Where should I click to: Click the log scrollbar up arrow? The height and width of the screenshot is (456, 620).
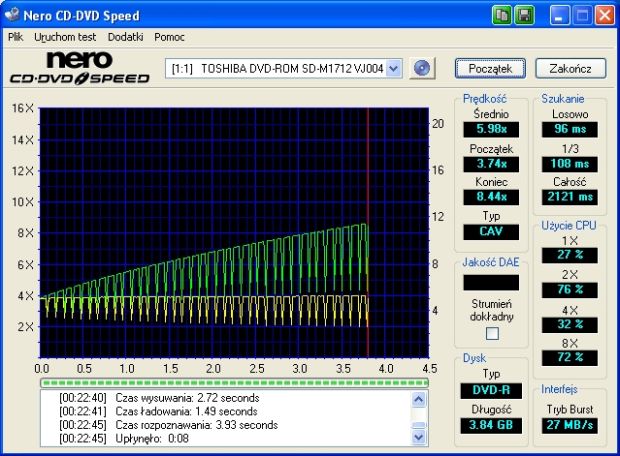[x=419, y=399]
